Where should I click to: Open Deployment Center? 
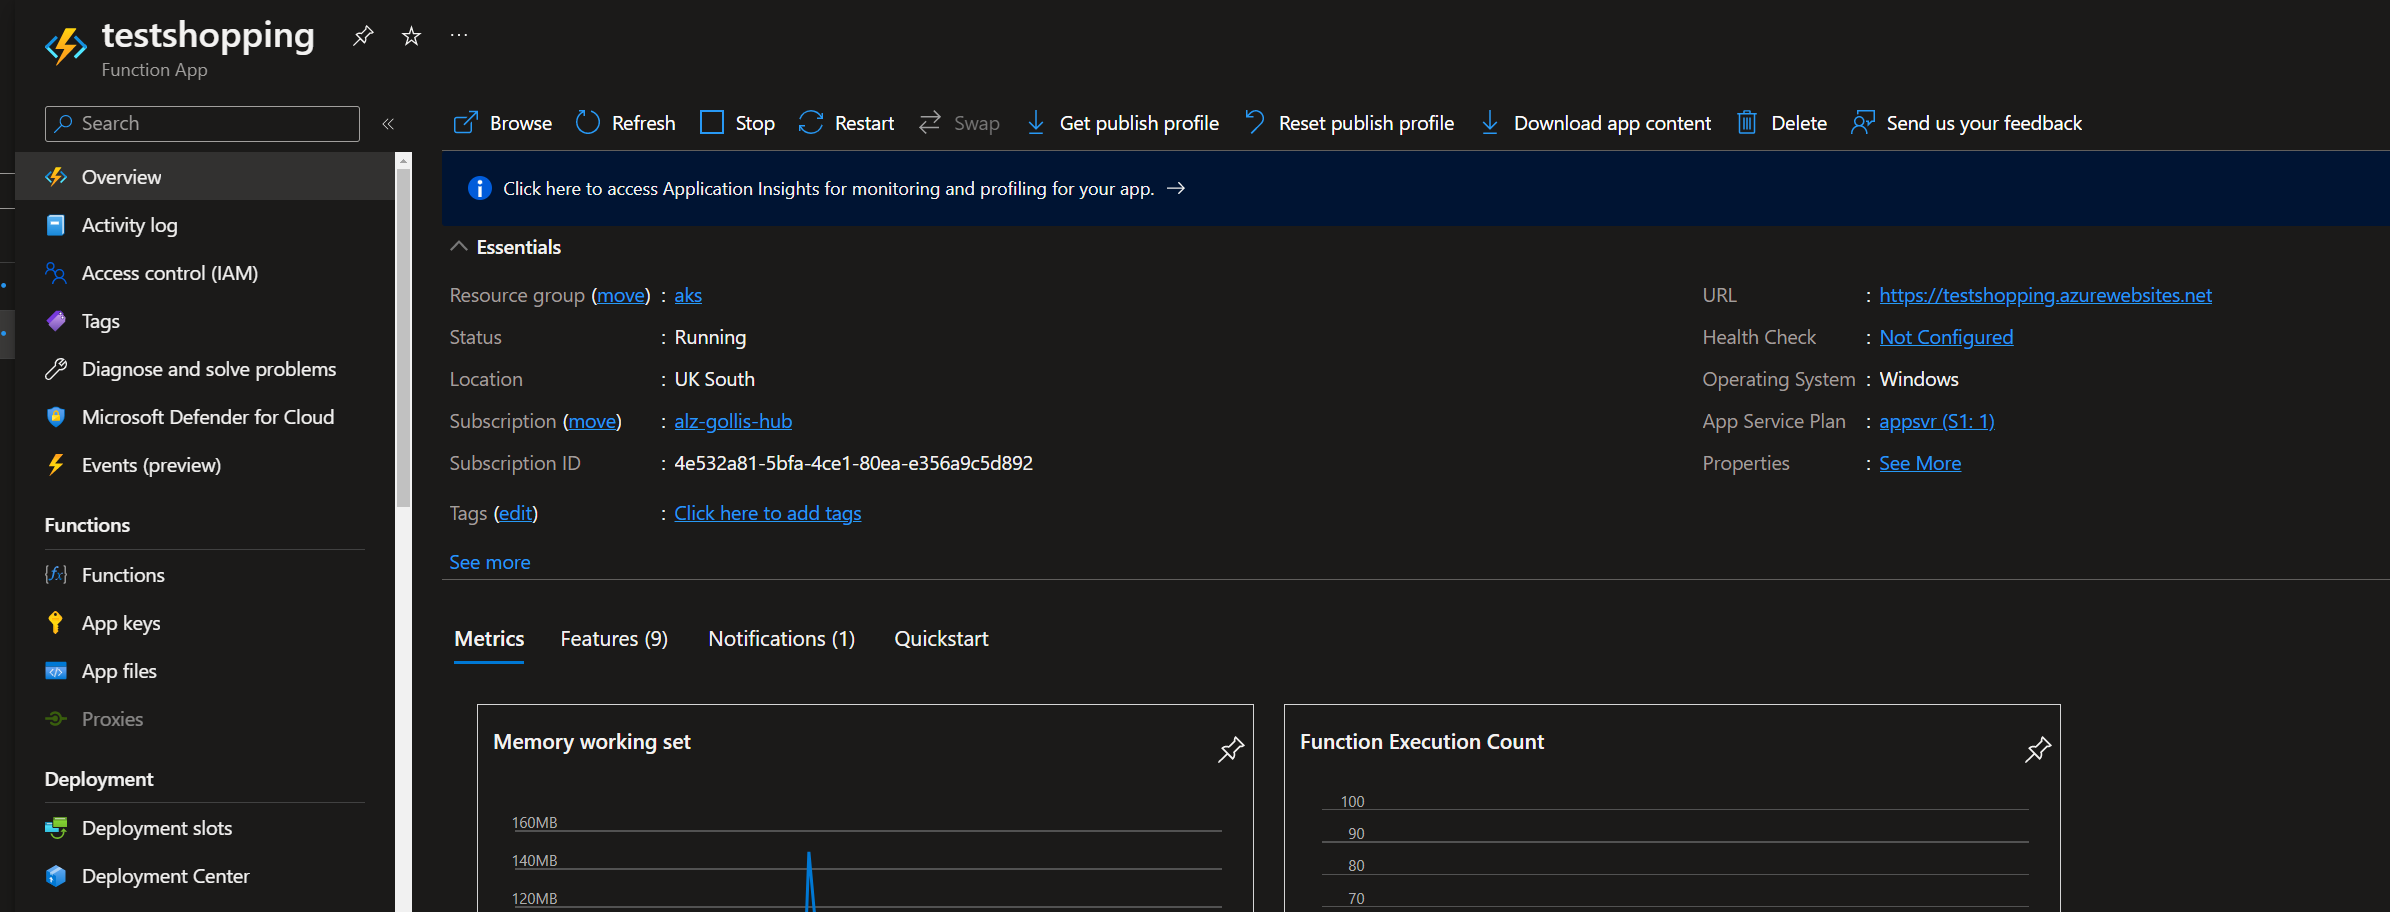pyautogui.click(x=206, y=876)
